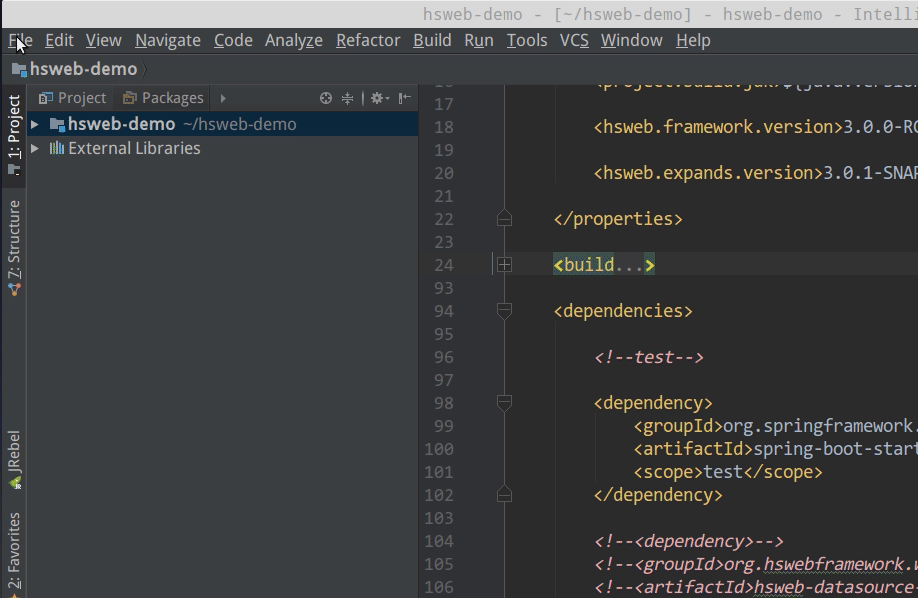Open the 2: Favorites tool window stripe
The image size is (918, 598).
point(13,553)
